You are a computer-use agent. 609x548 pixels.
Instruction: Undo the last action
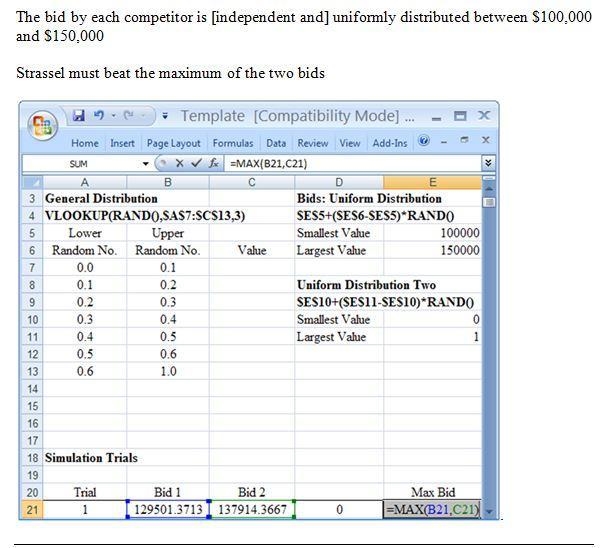(99, 115)
